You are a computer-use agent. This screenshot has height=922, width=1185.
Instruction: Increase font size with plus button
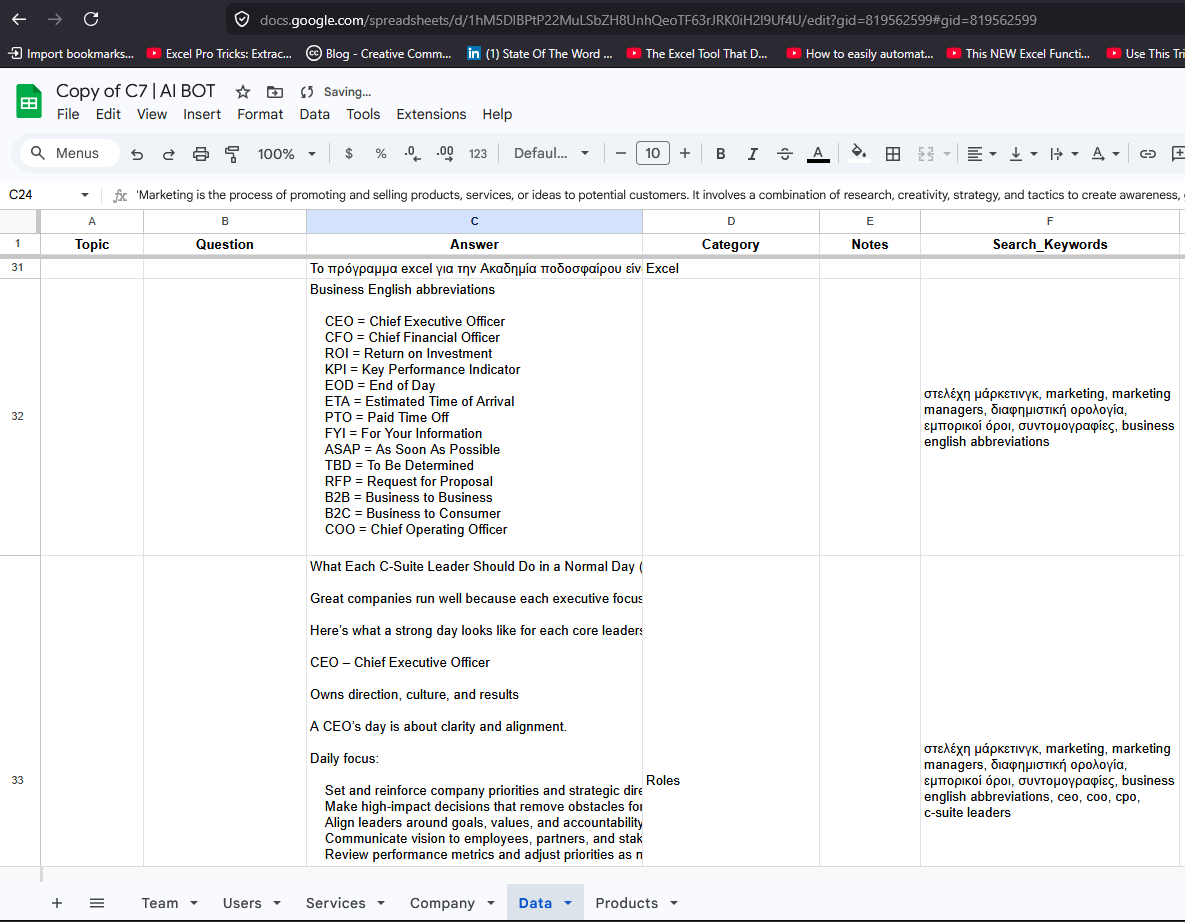685,153
